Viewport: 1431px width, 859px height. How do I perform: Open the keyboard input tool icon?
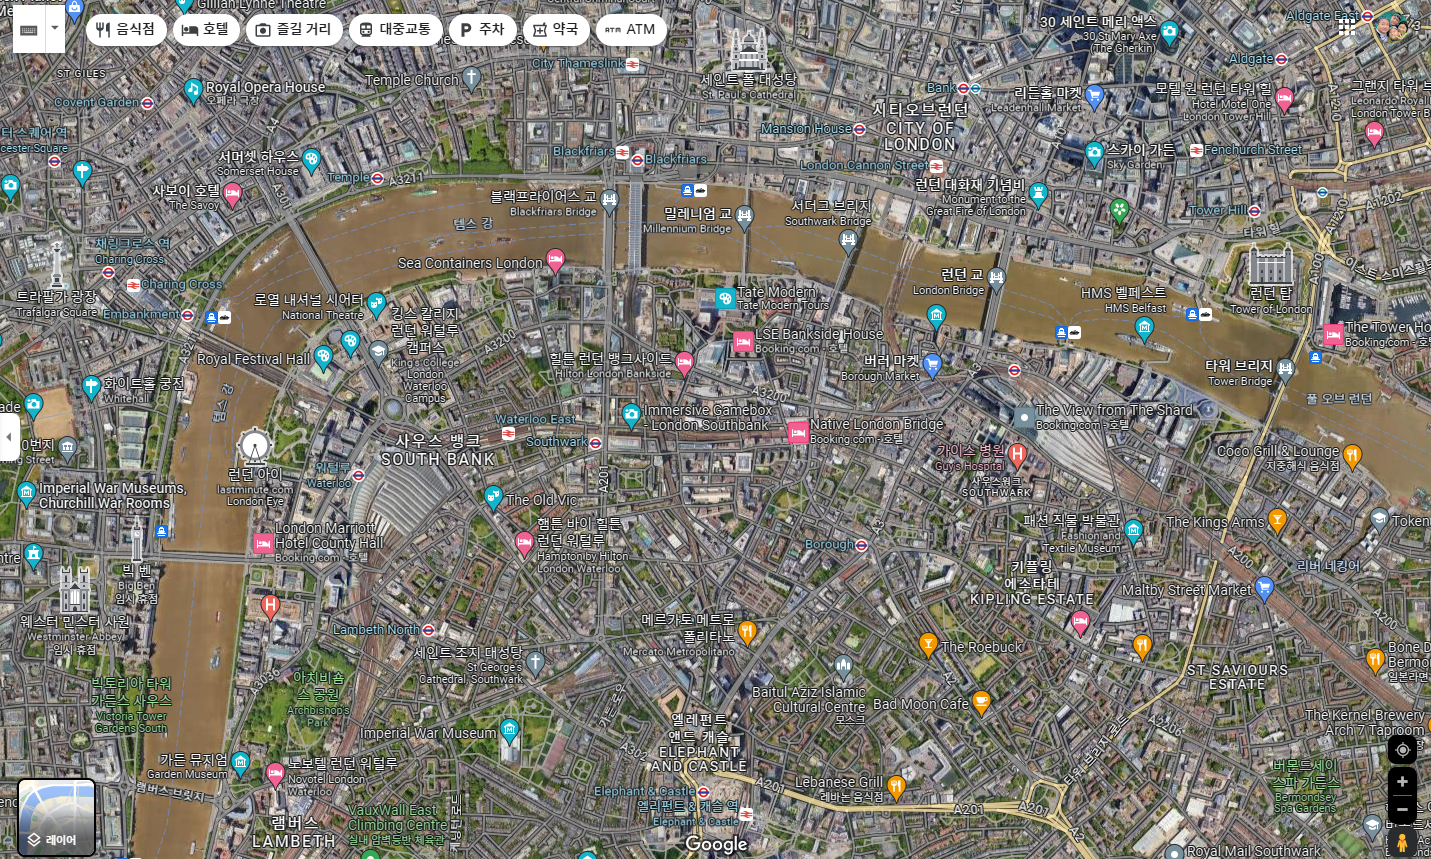click(29, 30)
